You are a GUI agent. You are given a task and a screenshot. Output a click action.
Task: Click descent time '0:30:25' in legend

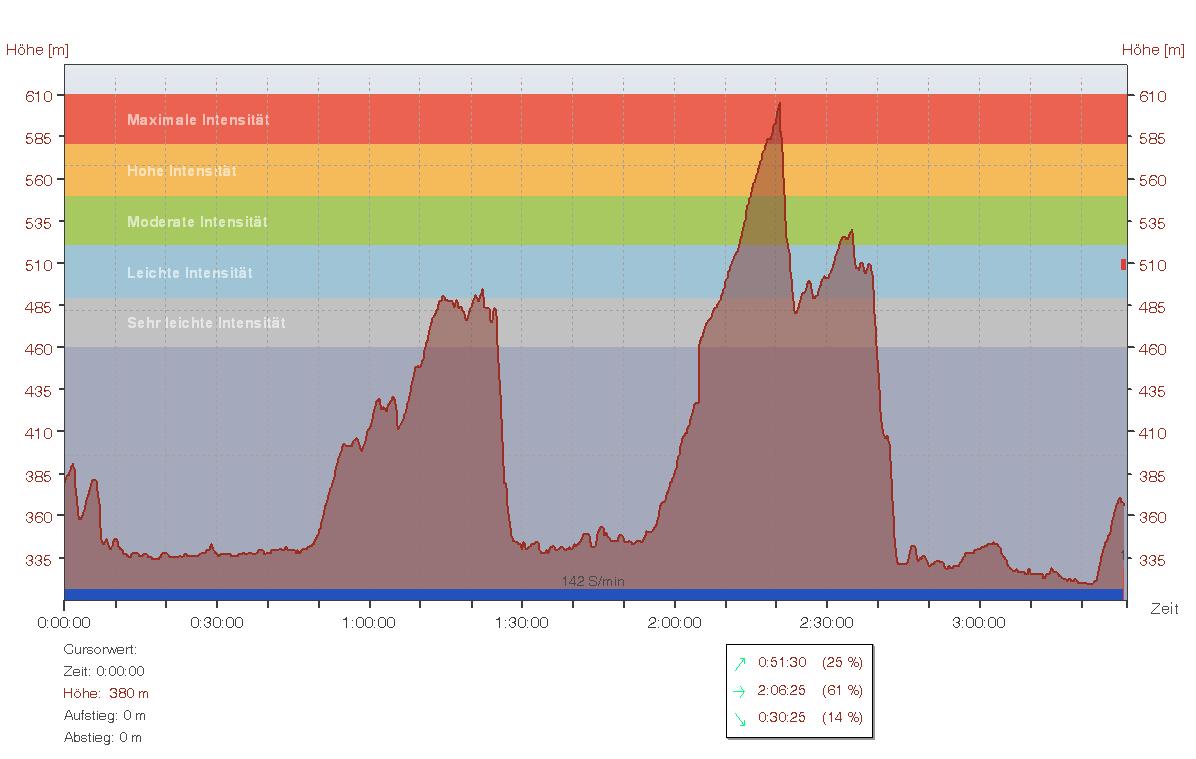tap(782, 717)
